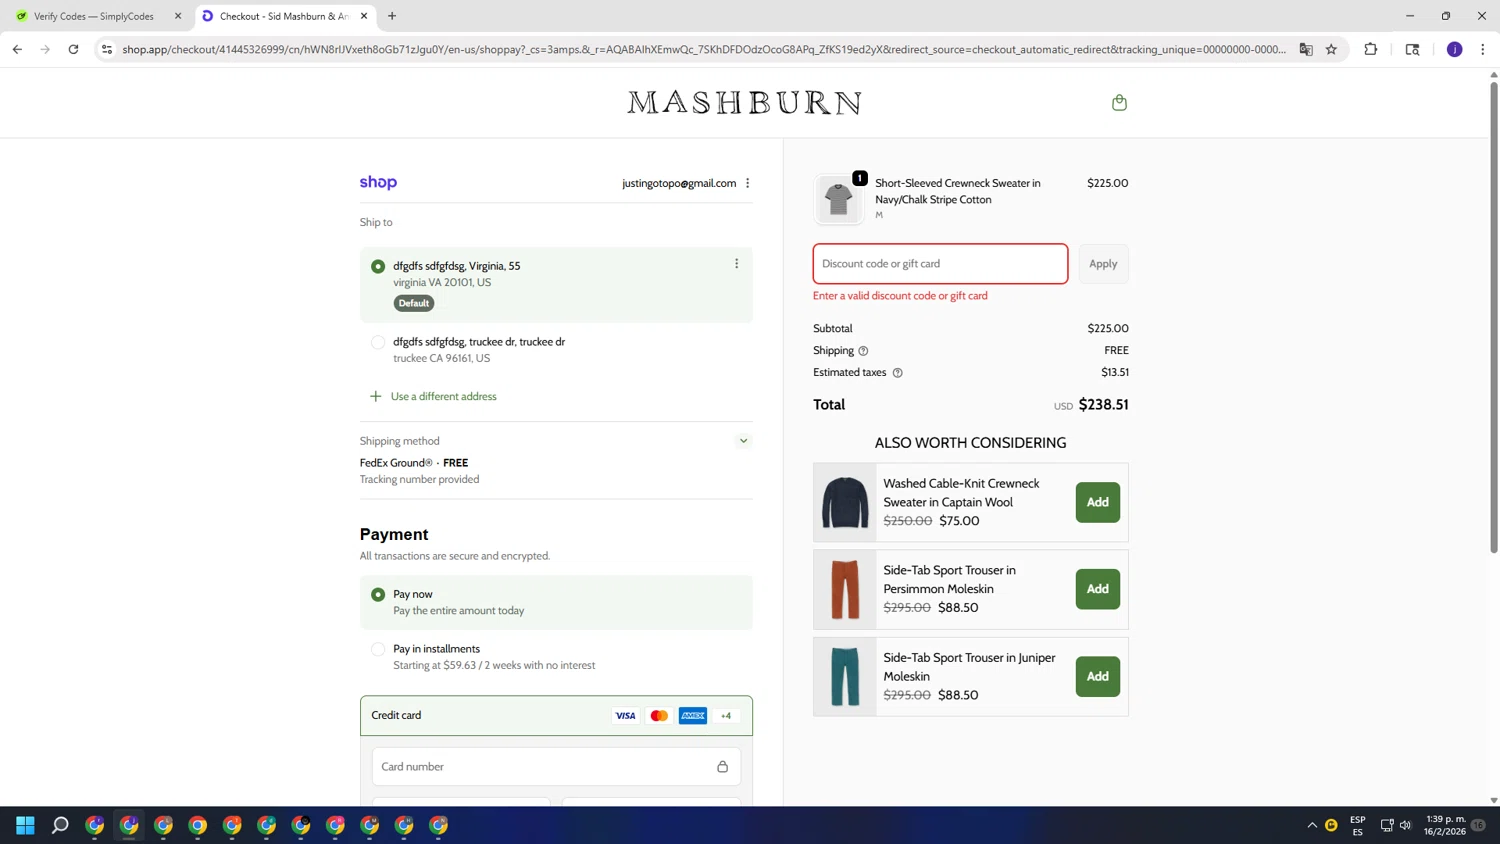Image resolution: width=1500 pixels, height=844 pixels.
Task: Click the FedEx Ground FREE shipping text
Action: 414,463
